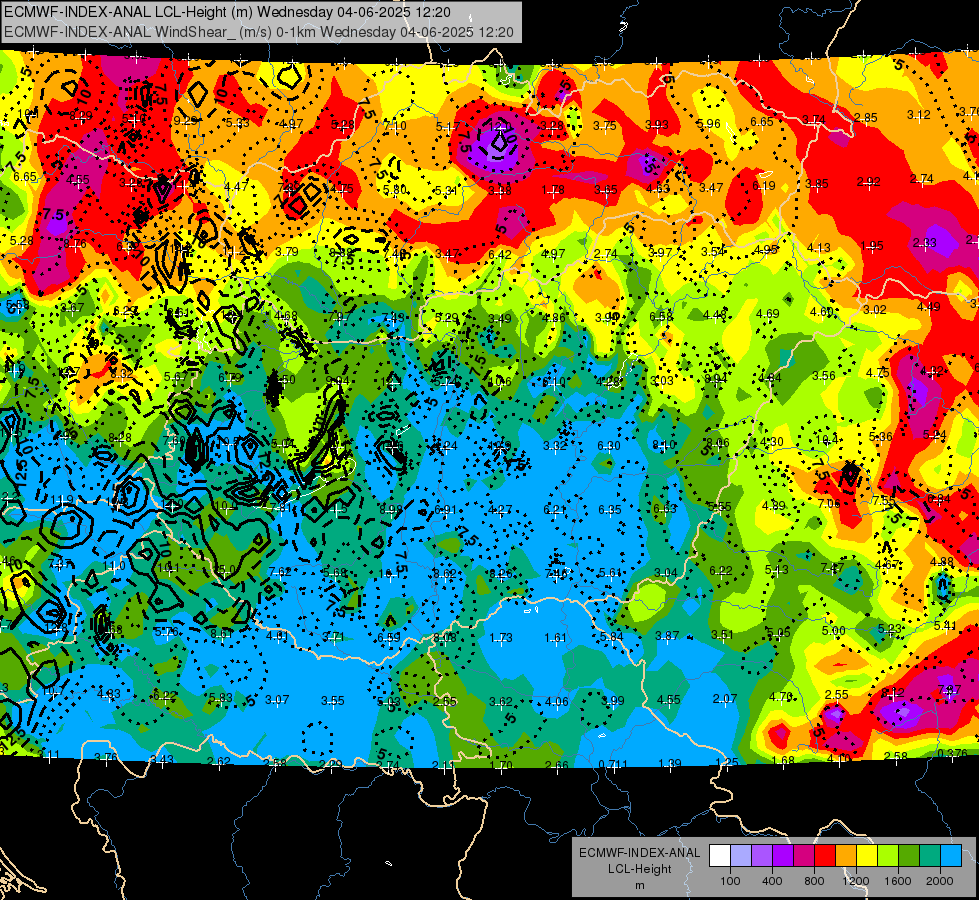This screenshot has height=900, width=979.
Task: Click the map value 2.85
Action: [866, 117]
